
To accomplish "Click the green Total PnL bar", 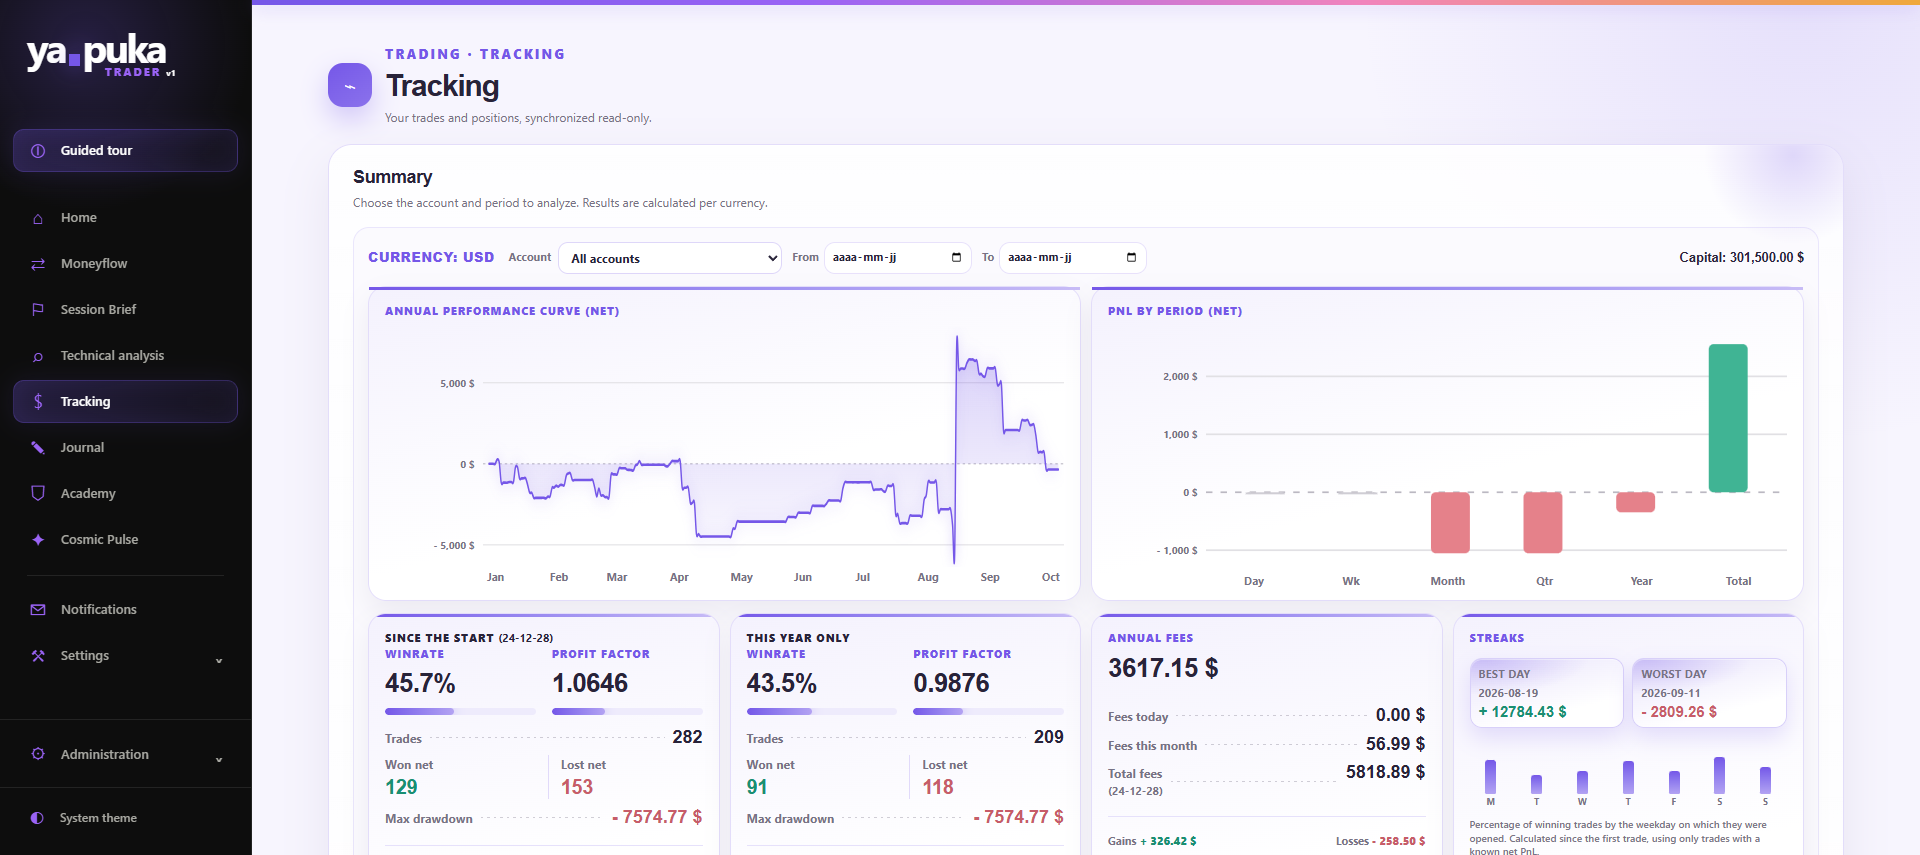I will (1728, 418).
